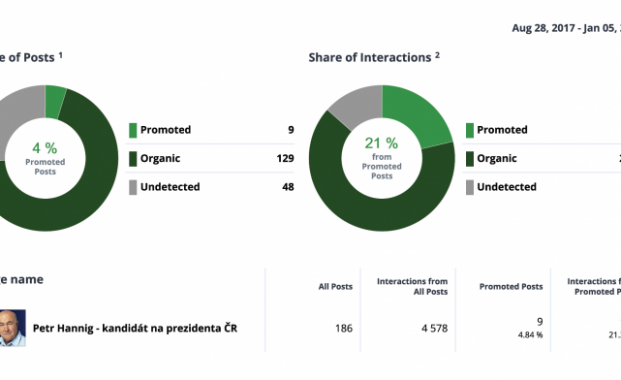Click the Organic swatch in Interactions legend
Screen dimensions: 621x380
470,159
